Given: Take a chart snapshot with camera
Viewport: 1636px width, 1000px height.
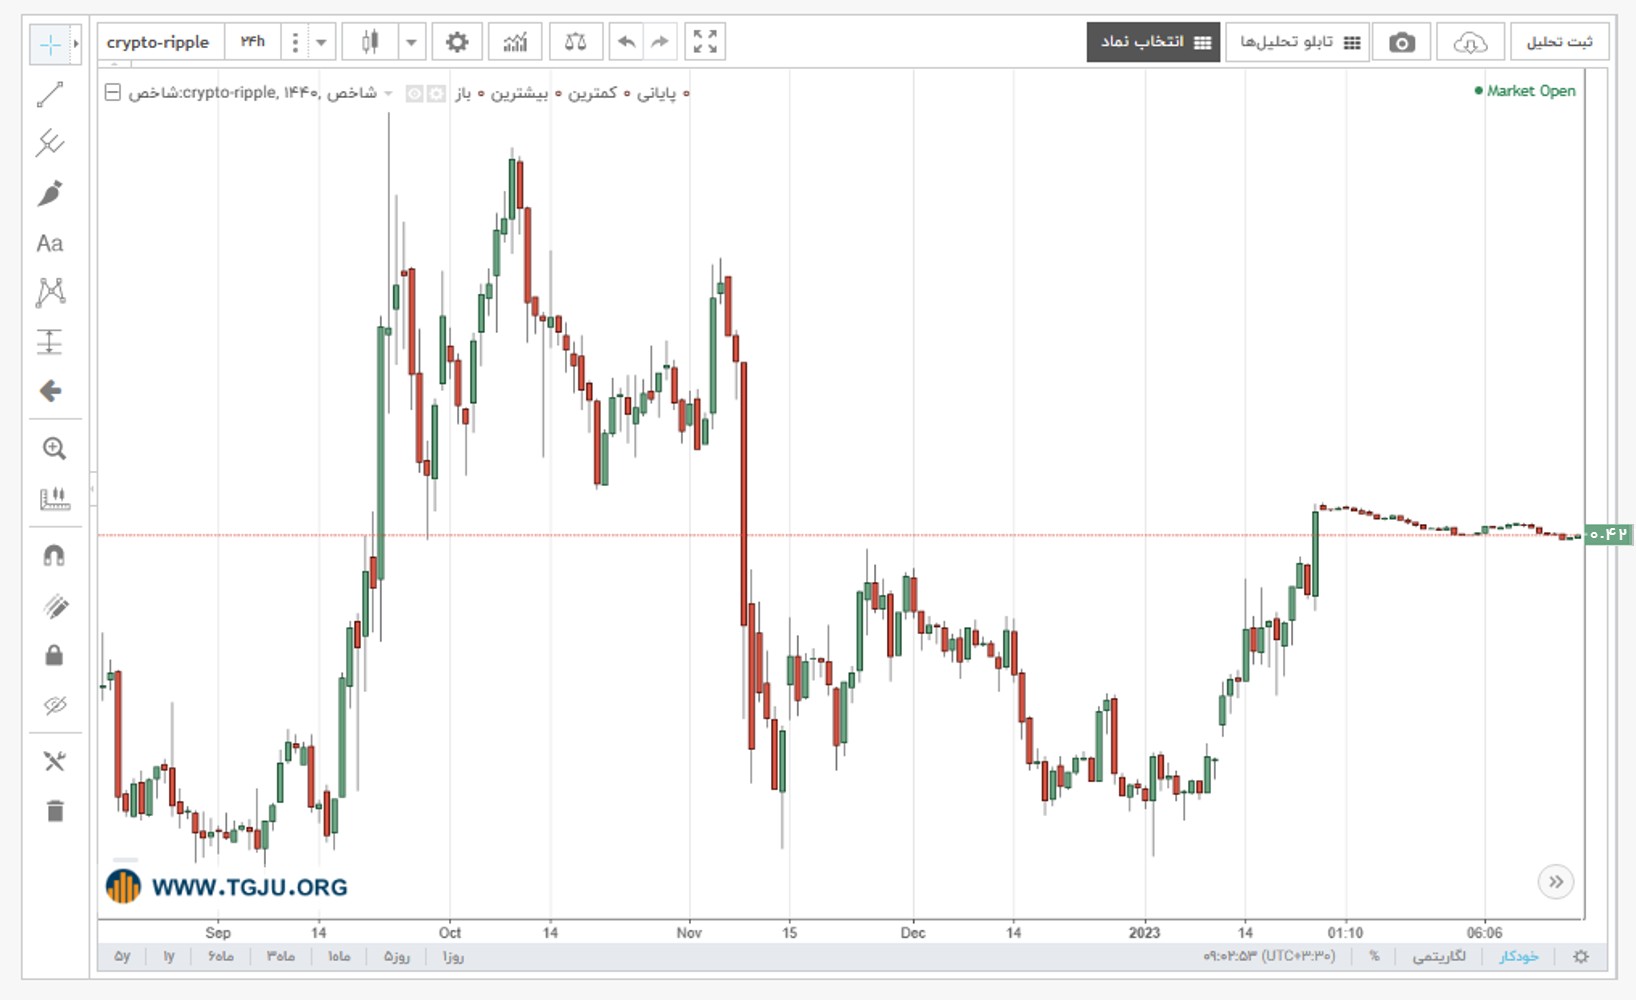Looking at the screenshot, I should pyautogui.click(x=1402, y=42).
